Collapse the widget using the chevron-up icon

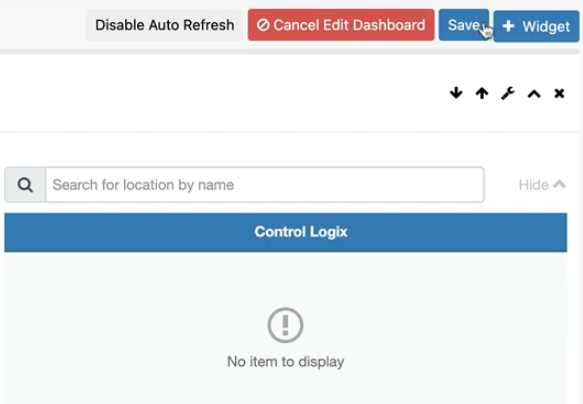tap(534, 94)
